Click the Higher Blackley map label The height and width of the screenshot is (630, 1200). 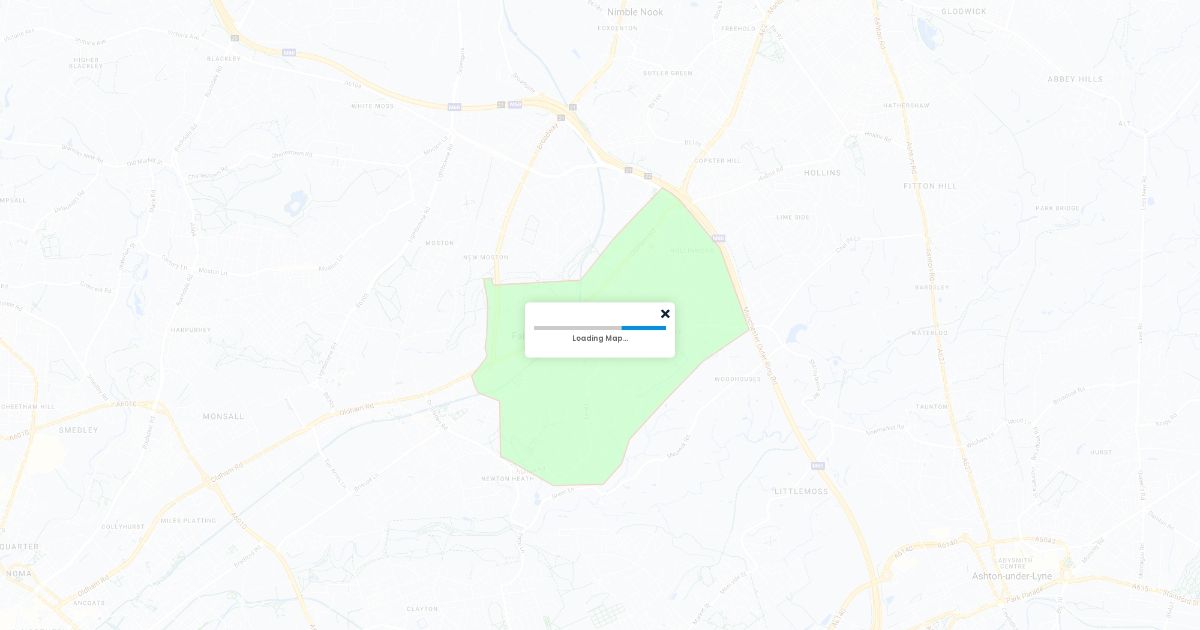86,63
